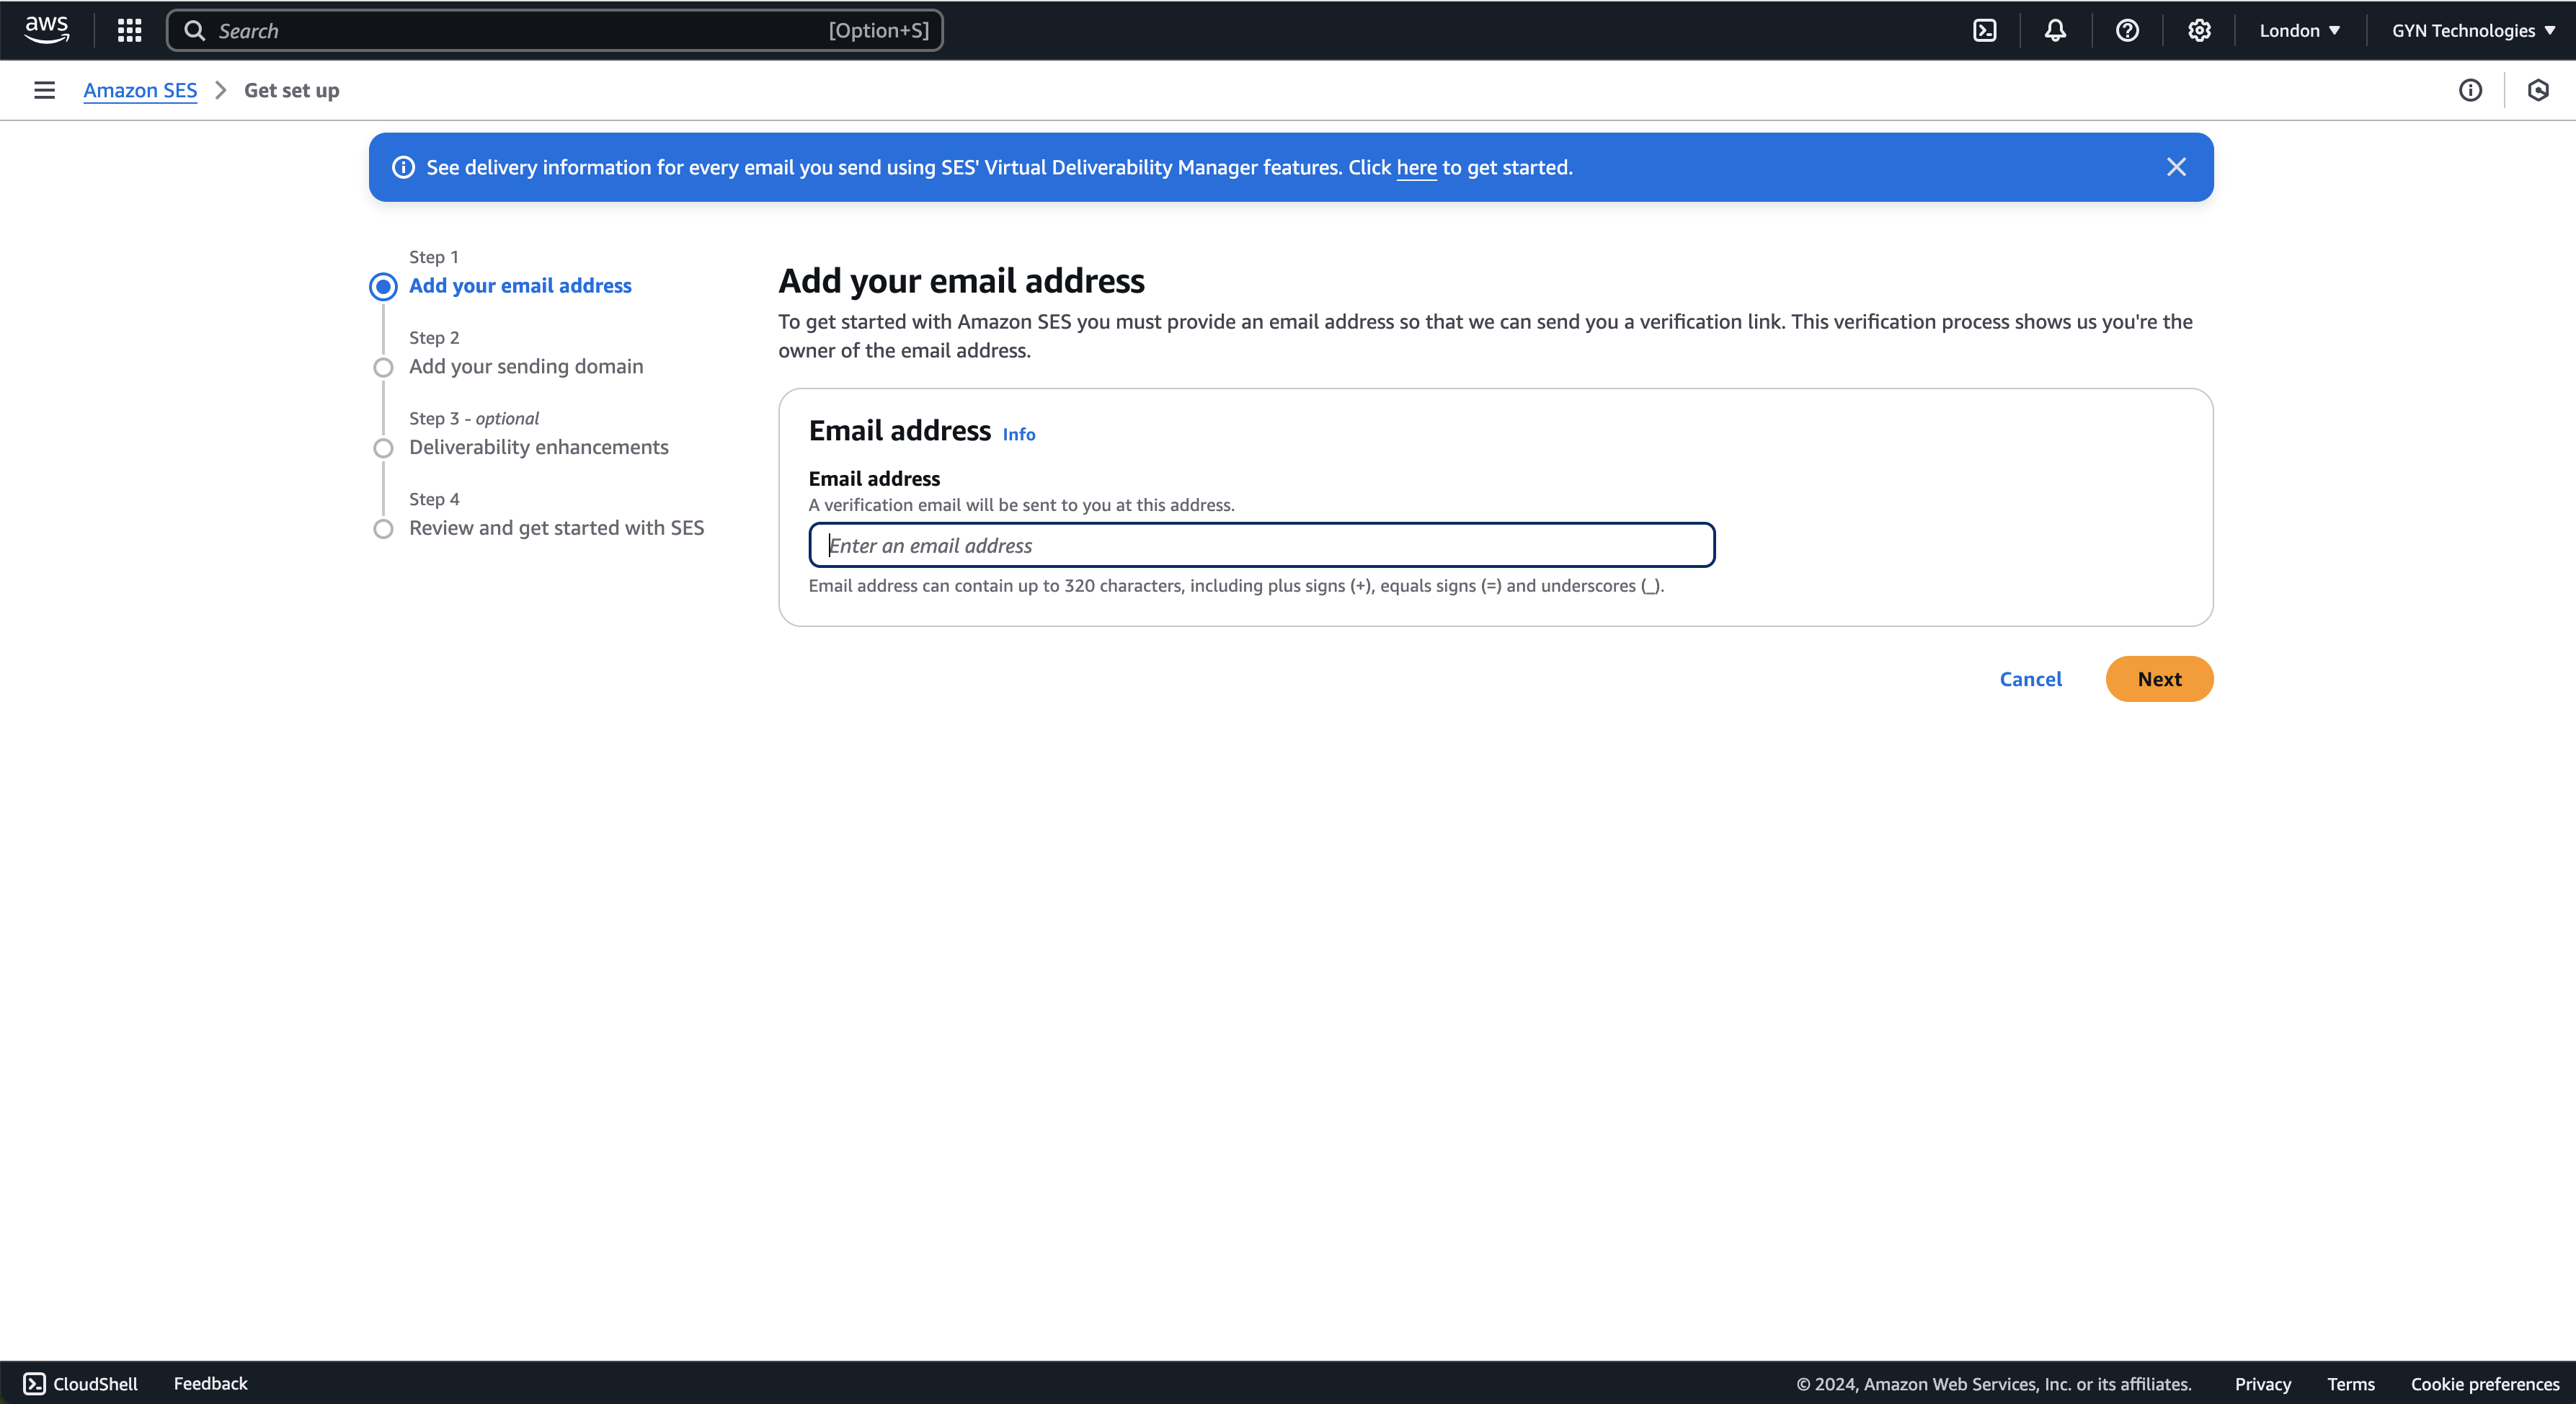This screenshot has height=1404, width=2576.
Task: Click the here link in the banner
Action: click(x=1416, y=167)
